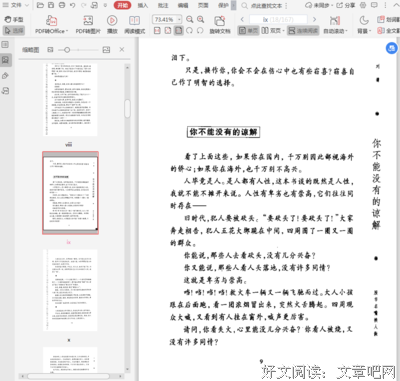Click the redo arrow icon

pos(83,5)
